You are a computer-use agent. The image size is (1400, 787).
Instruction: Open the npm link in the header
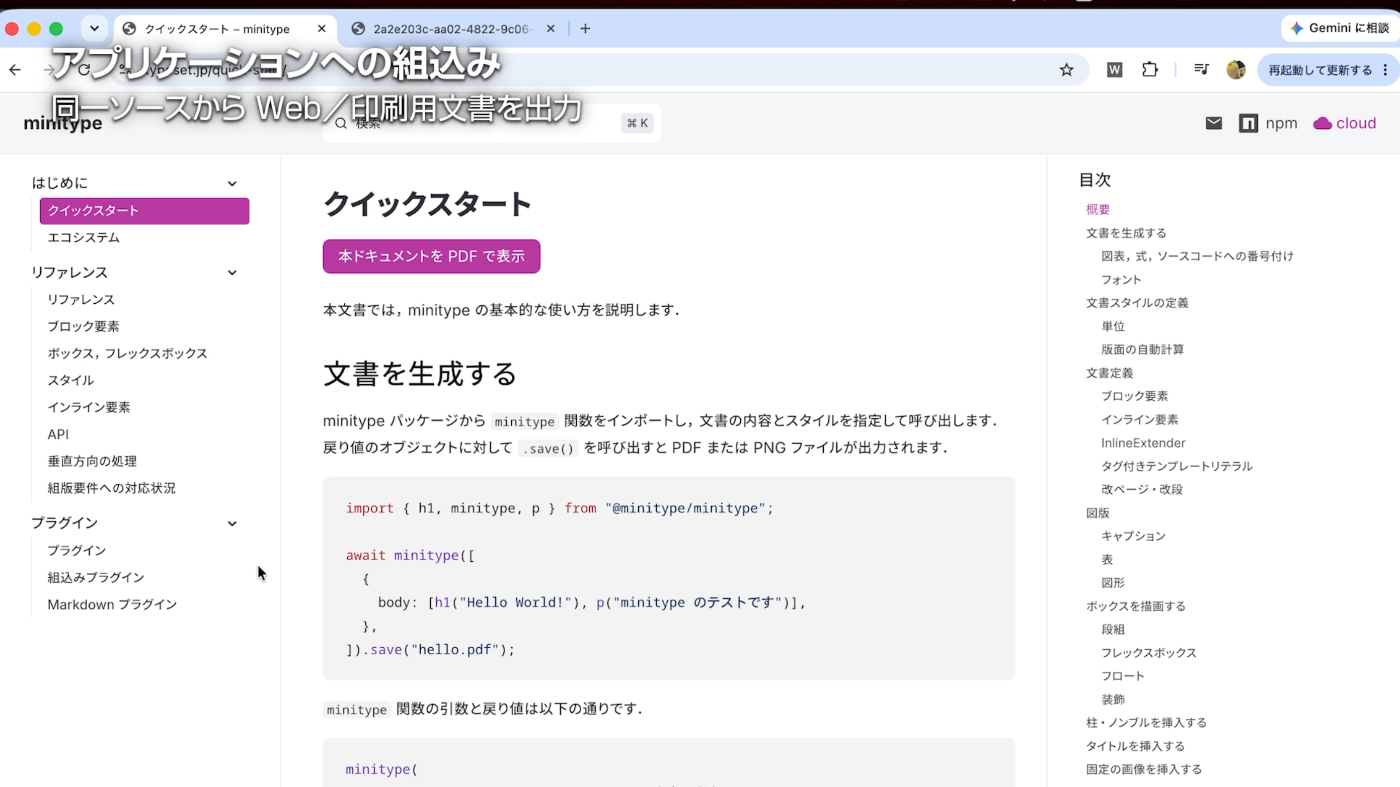tap(1268, 123)
